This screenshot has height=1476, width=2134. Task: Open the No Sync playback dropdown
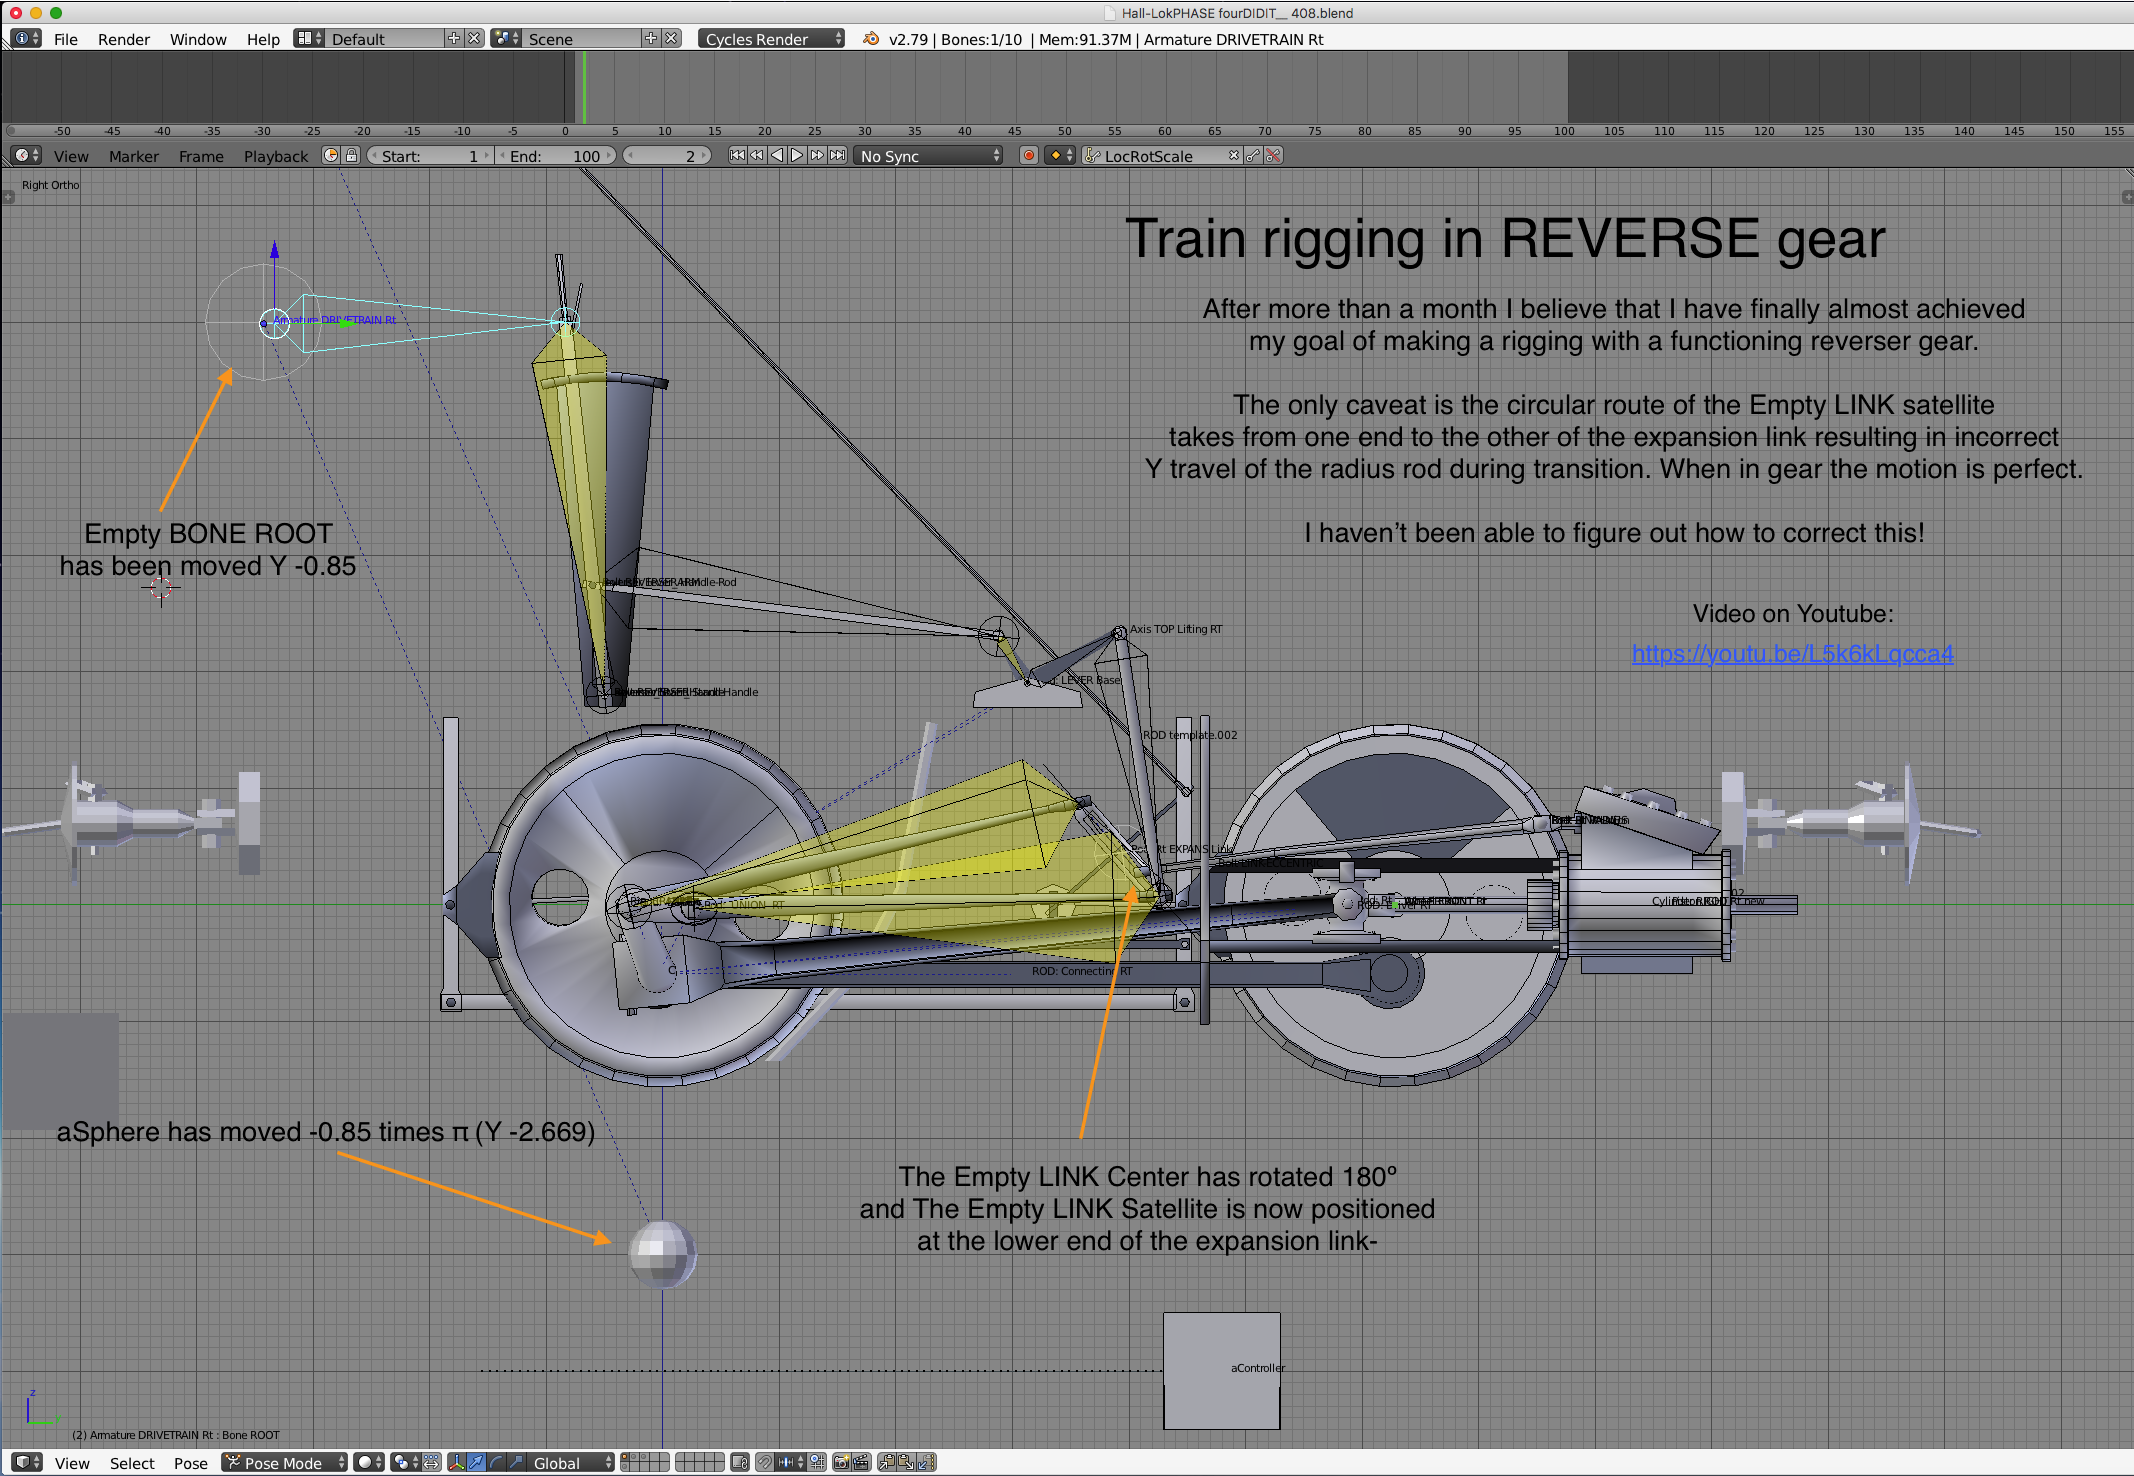tap(928, 156)
